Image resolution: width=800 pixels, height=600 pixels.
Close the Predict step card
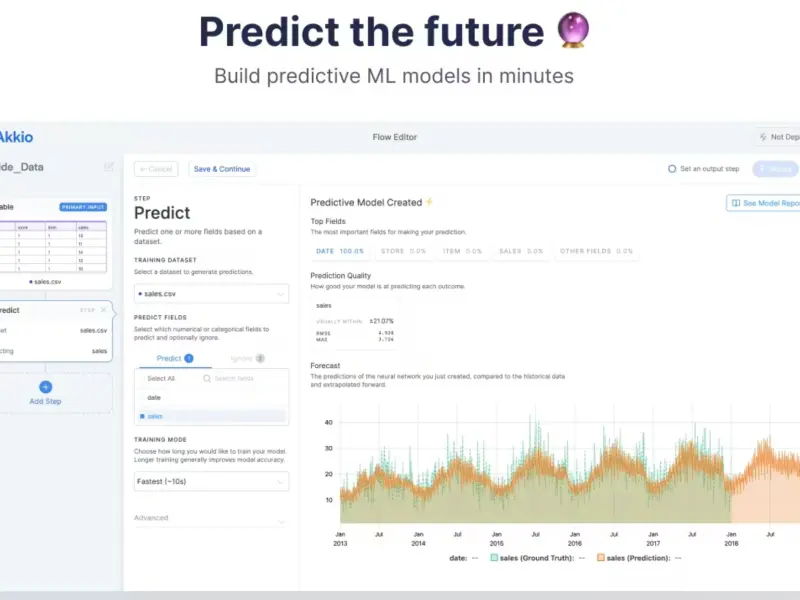104,310
